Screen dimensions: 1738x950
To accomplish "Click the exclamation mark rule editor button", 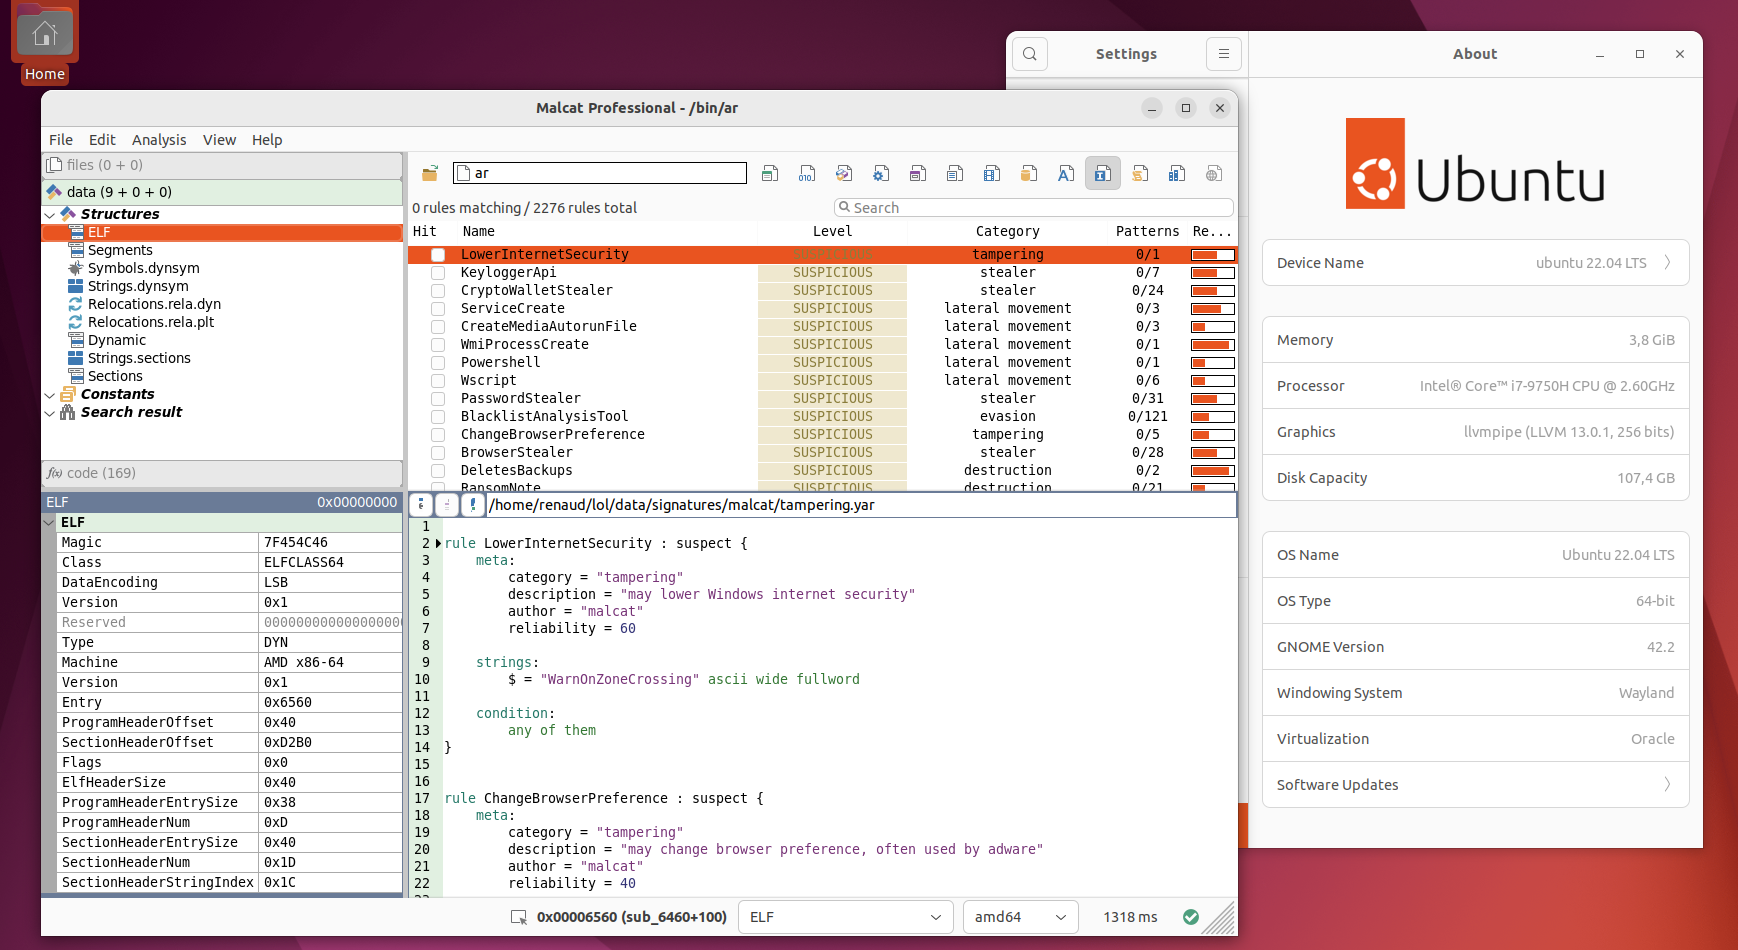I will [473, 505].
